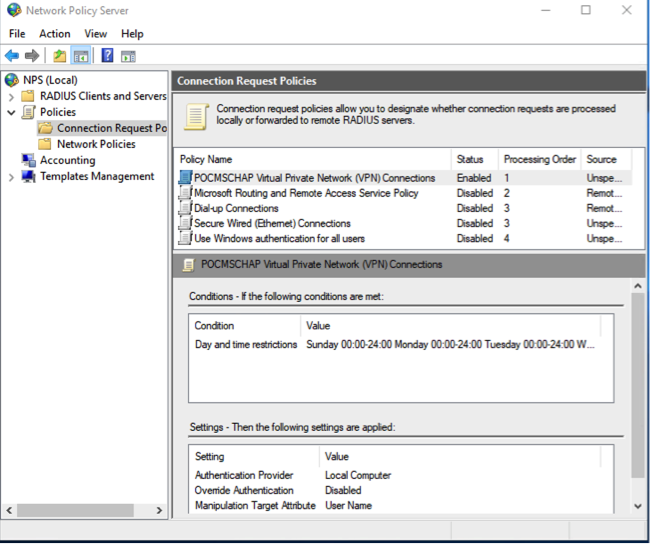Open Help via blue question mark icon
650x544 pixels.
pos(107,55)
